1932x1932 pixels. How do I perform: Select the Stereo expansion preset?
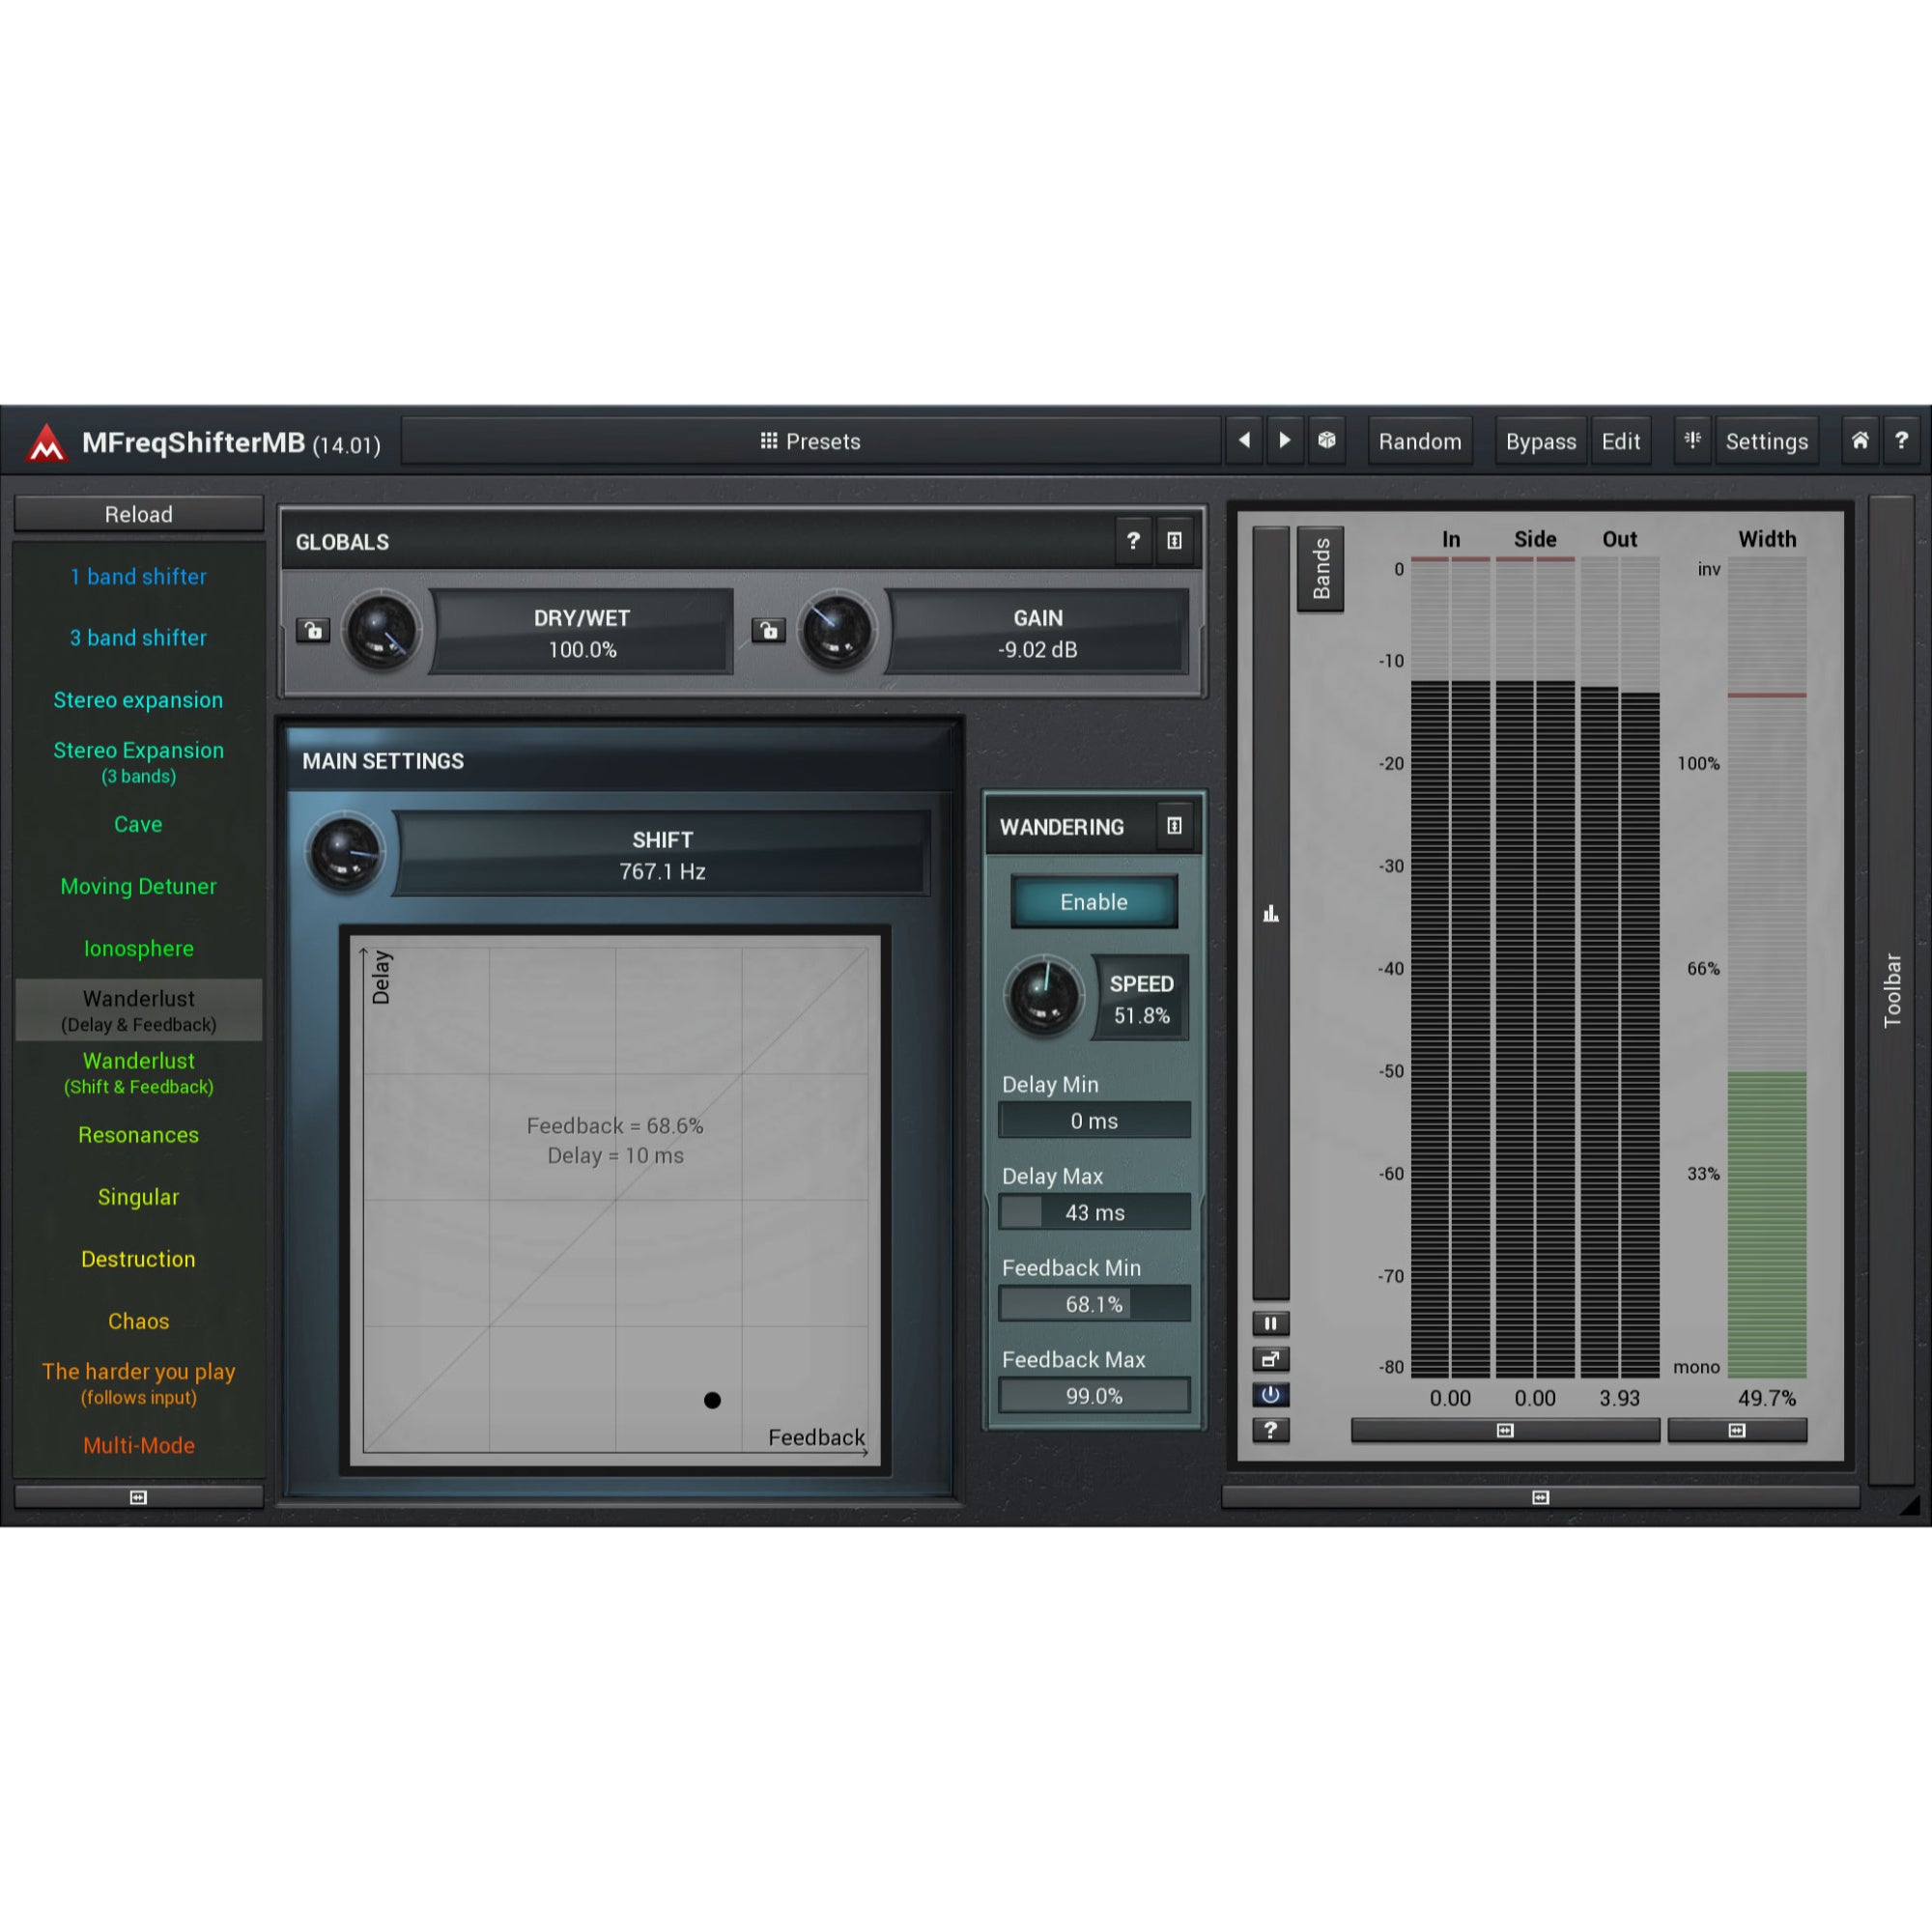pyautogui.click(x=139, y=700)
